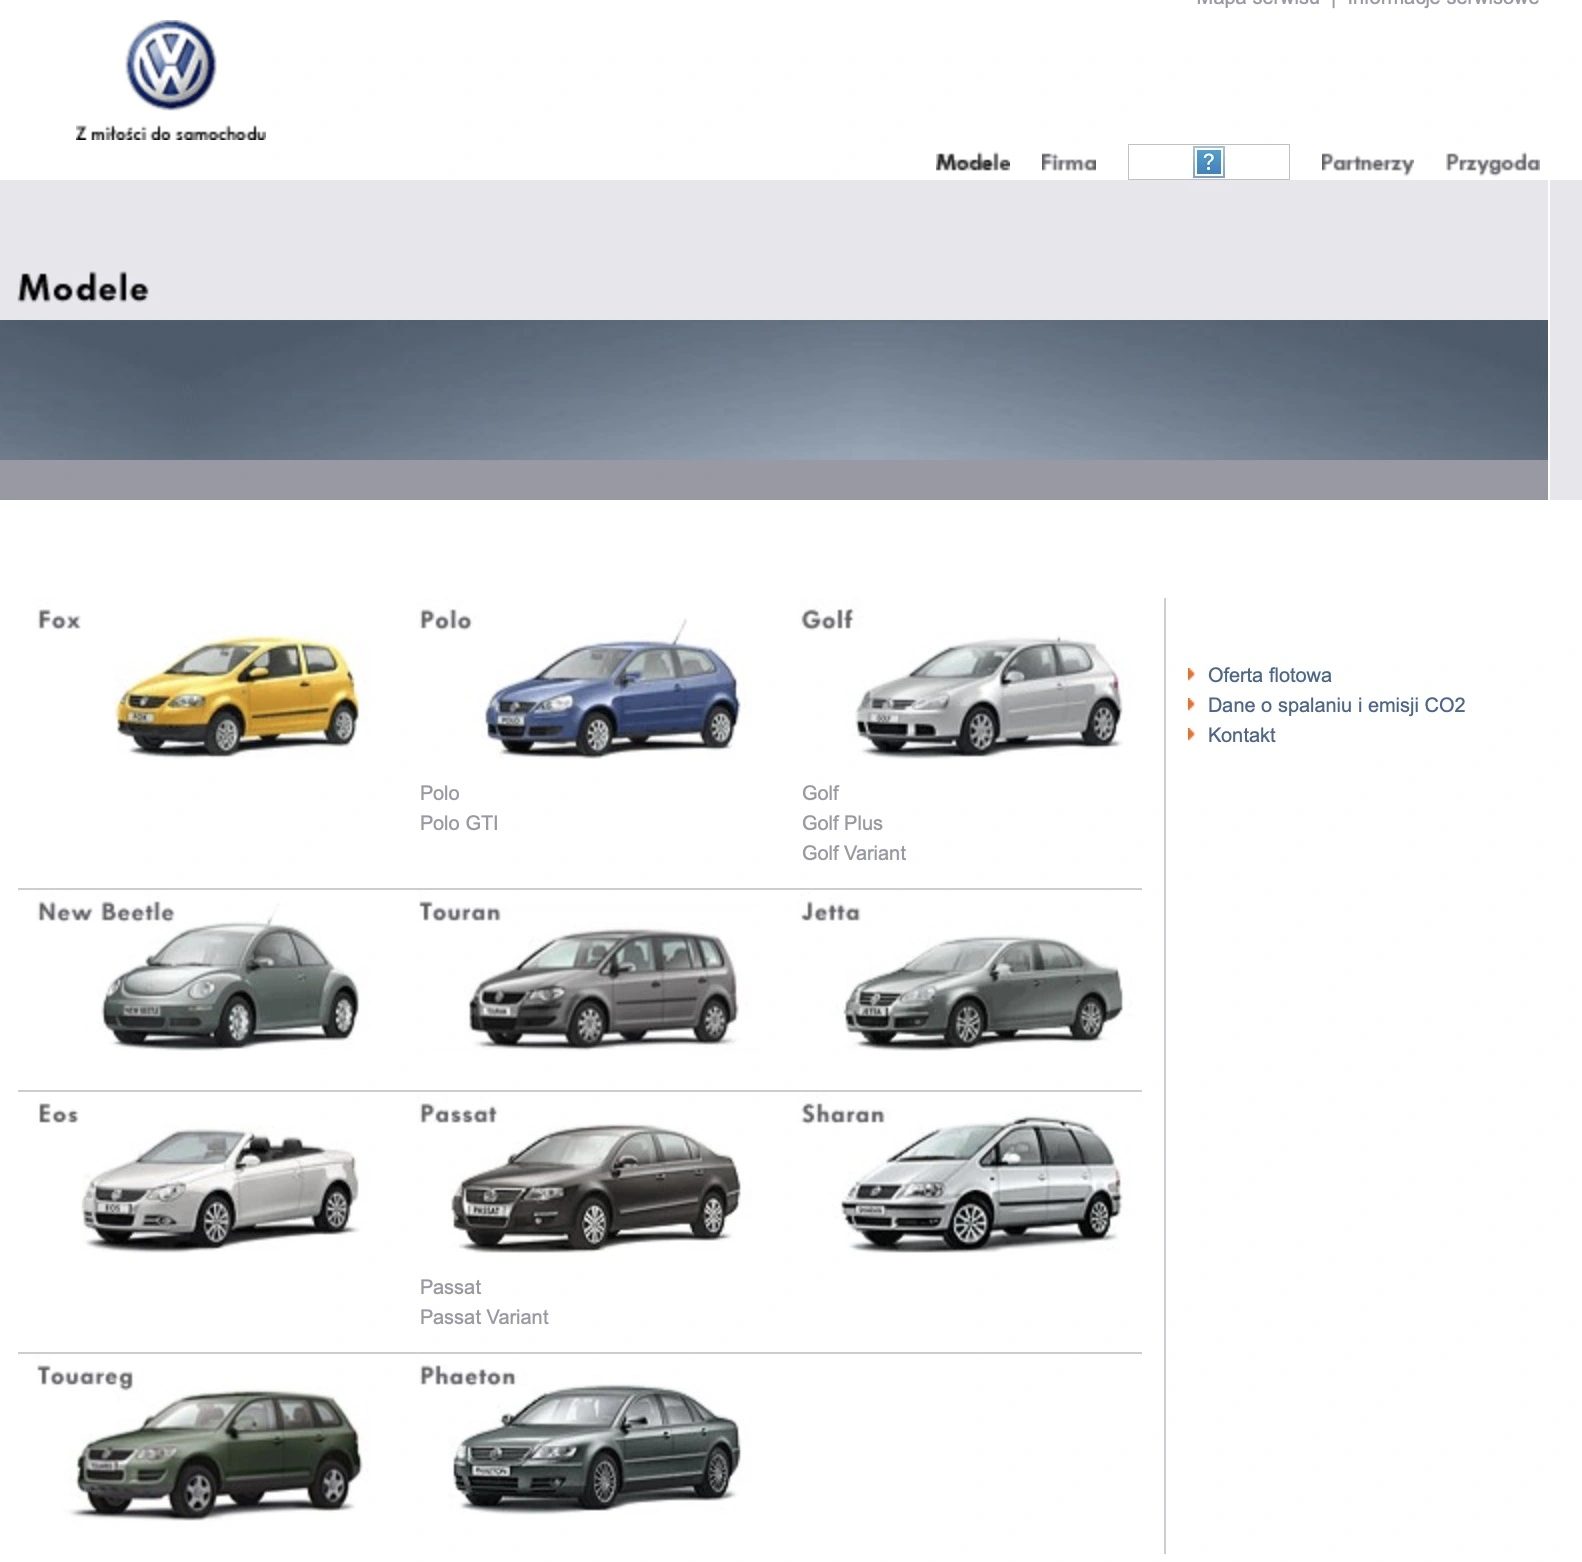This screenshot has width=1582, height=1562.
Task: Click the bold Golf model heading
Action: 827,620
